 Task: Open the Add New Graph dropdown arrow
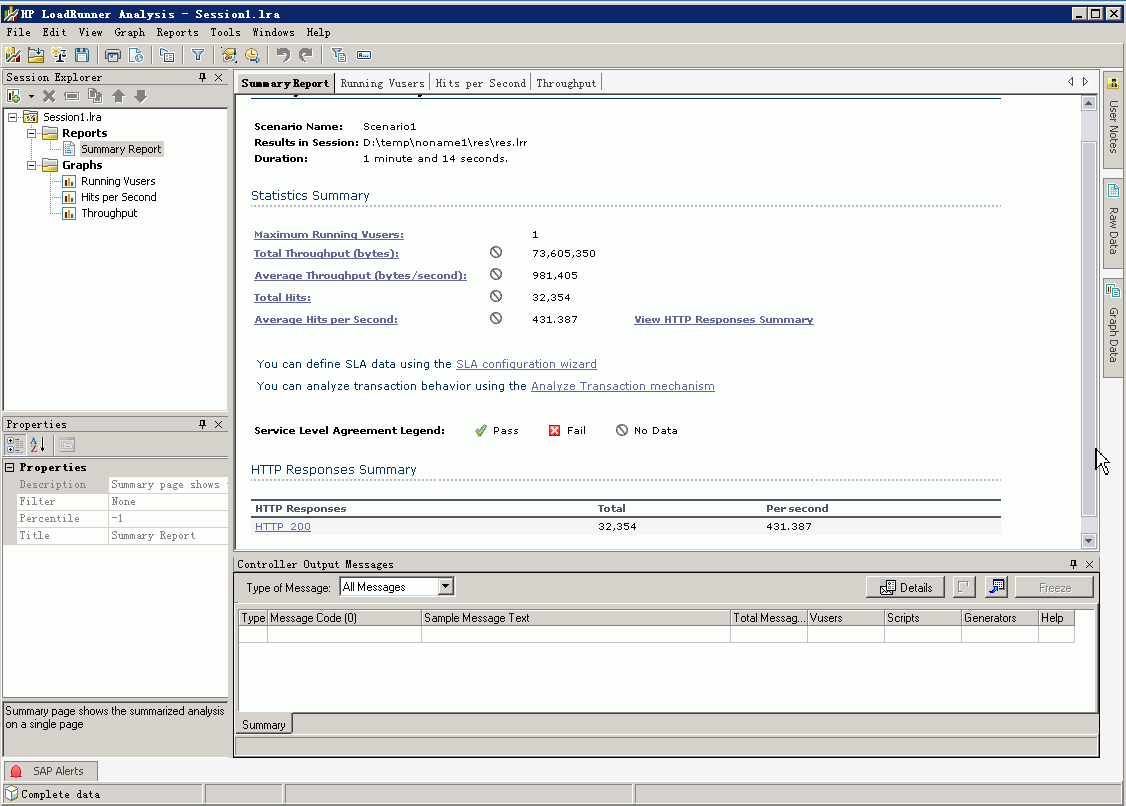tap(31, 96)
